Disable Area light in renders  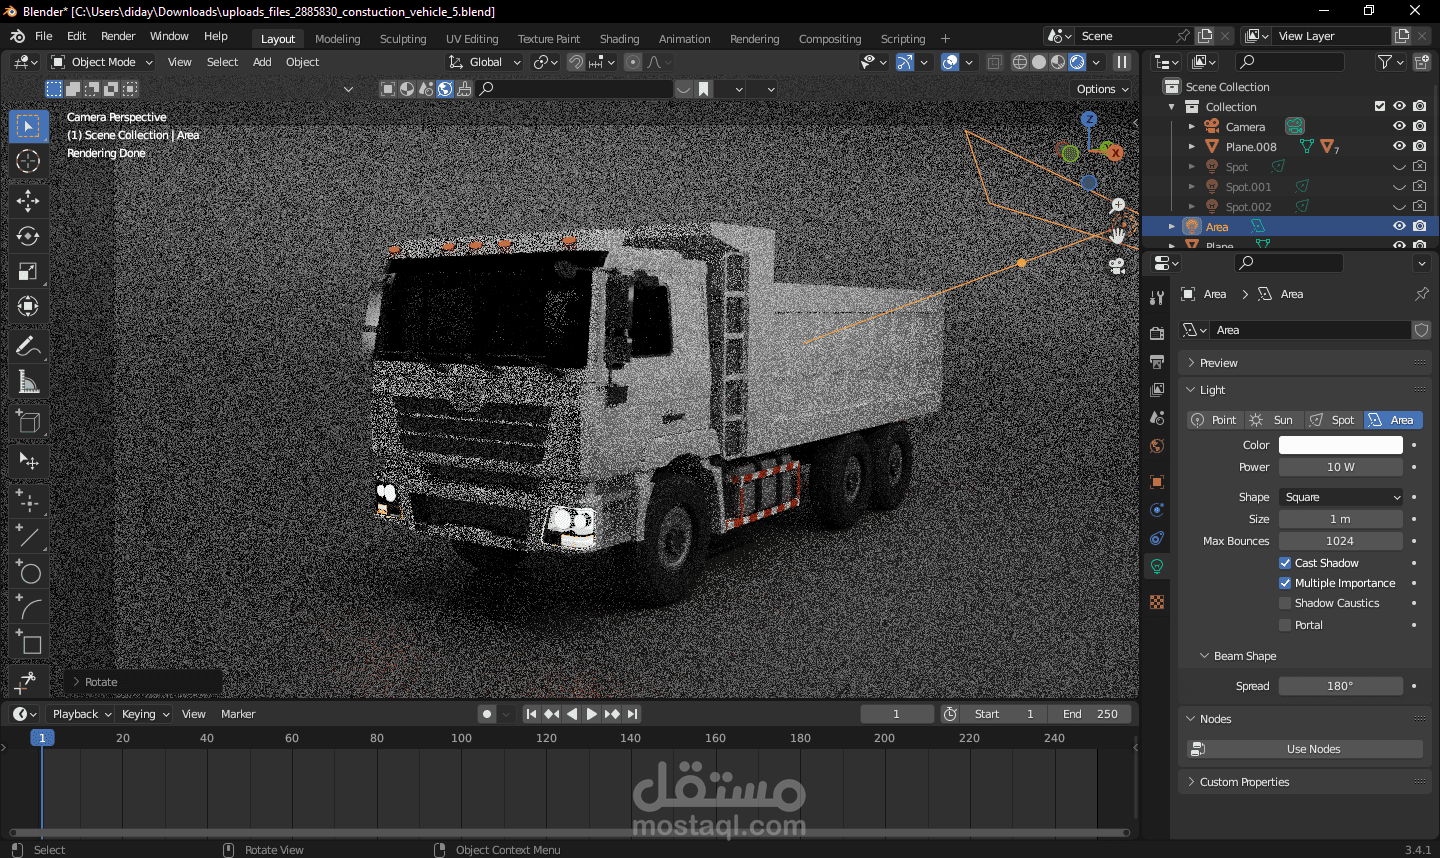click(x=1419, y=226)
